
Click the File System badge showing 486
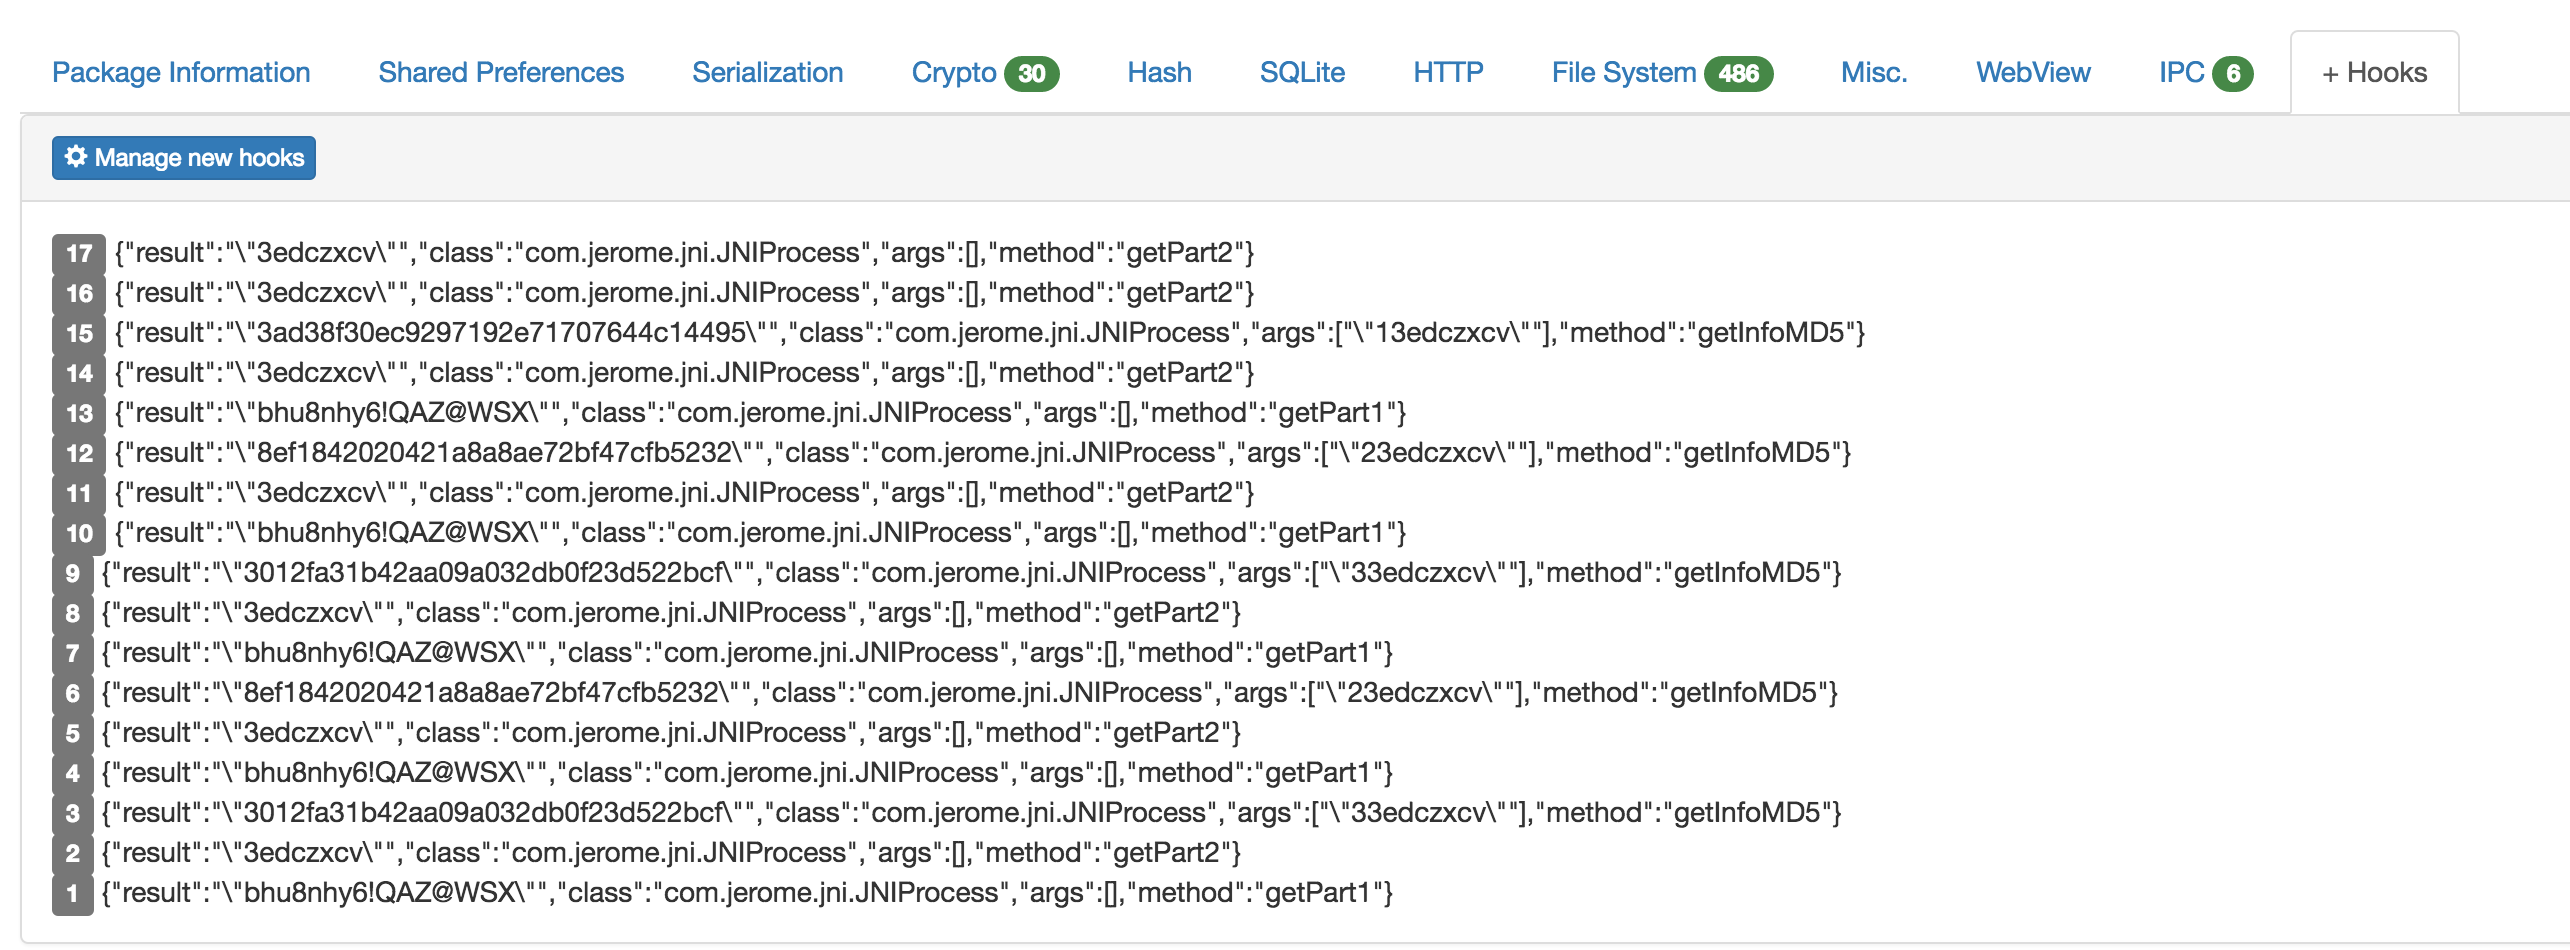[1738, 74]
